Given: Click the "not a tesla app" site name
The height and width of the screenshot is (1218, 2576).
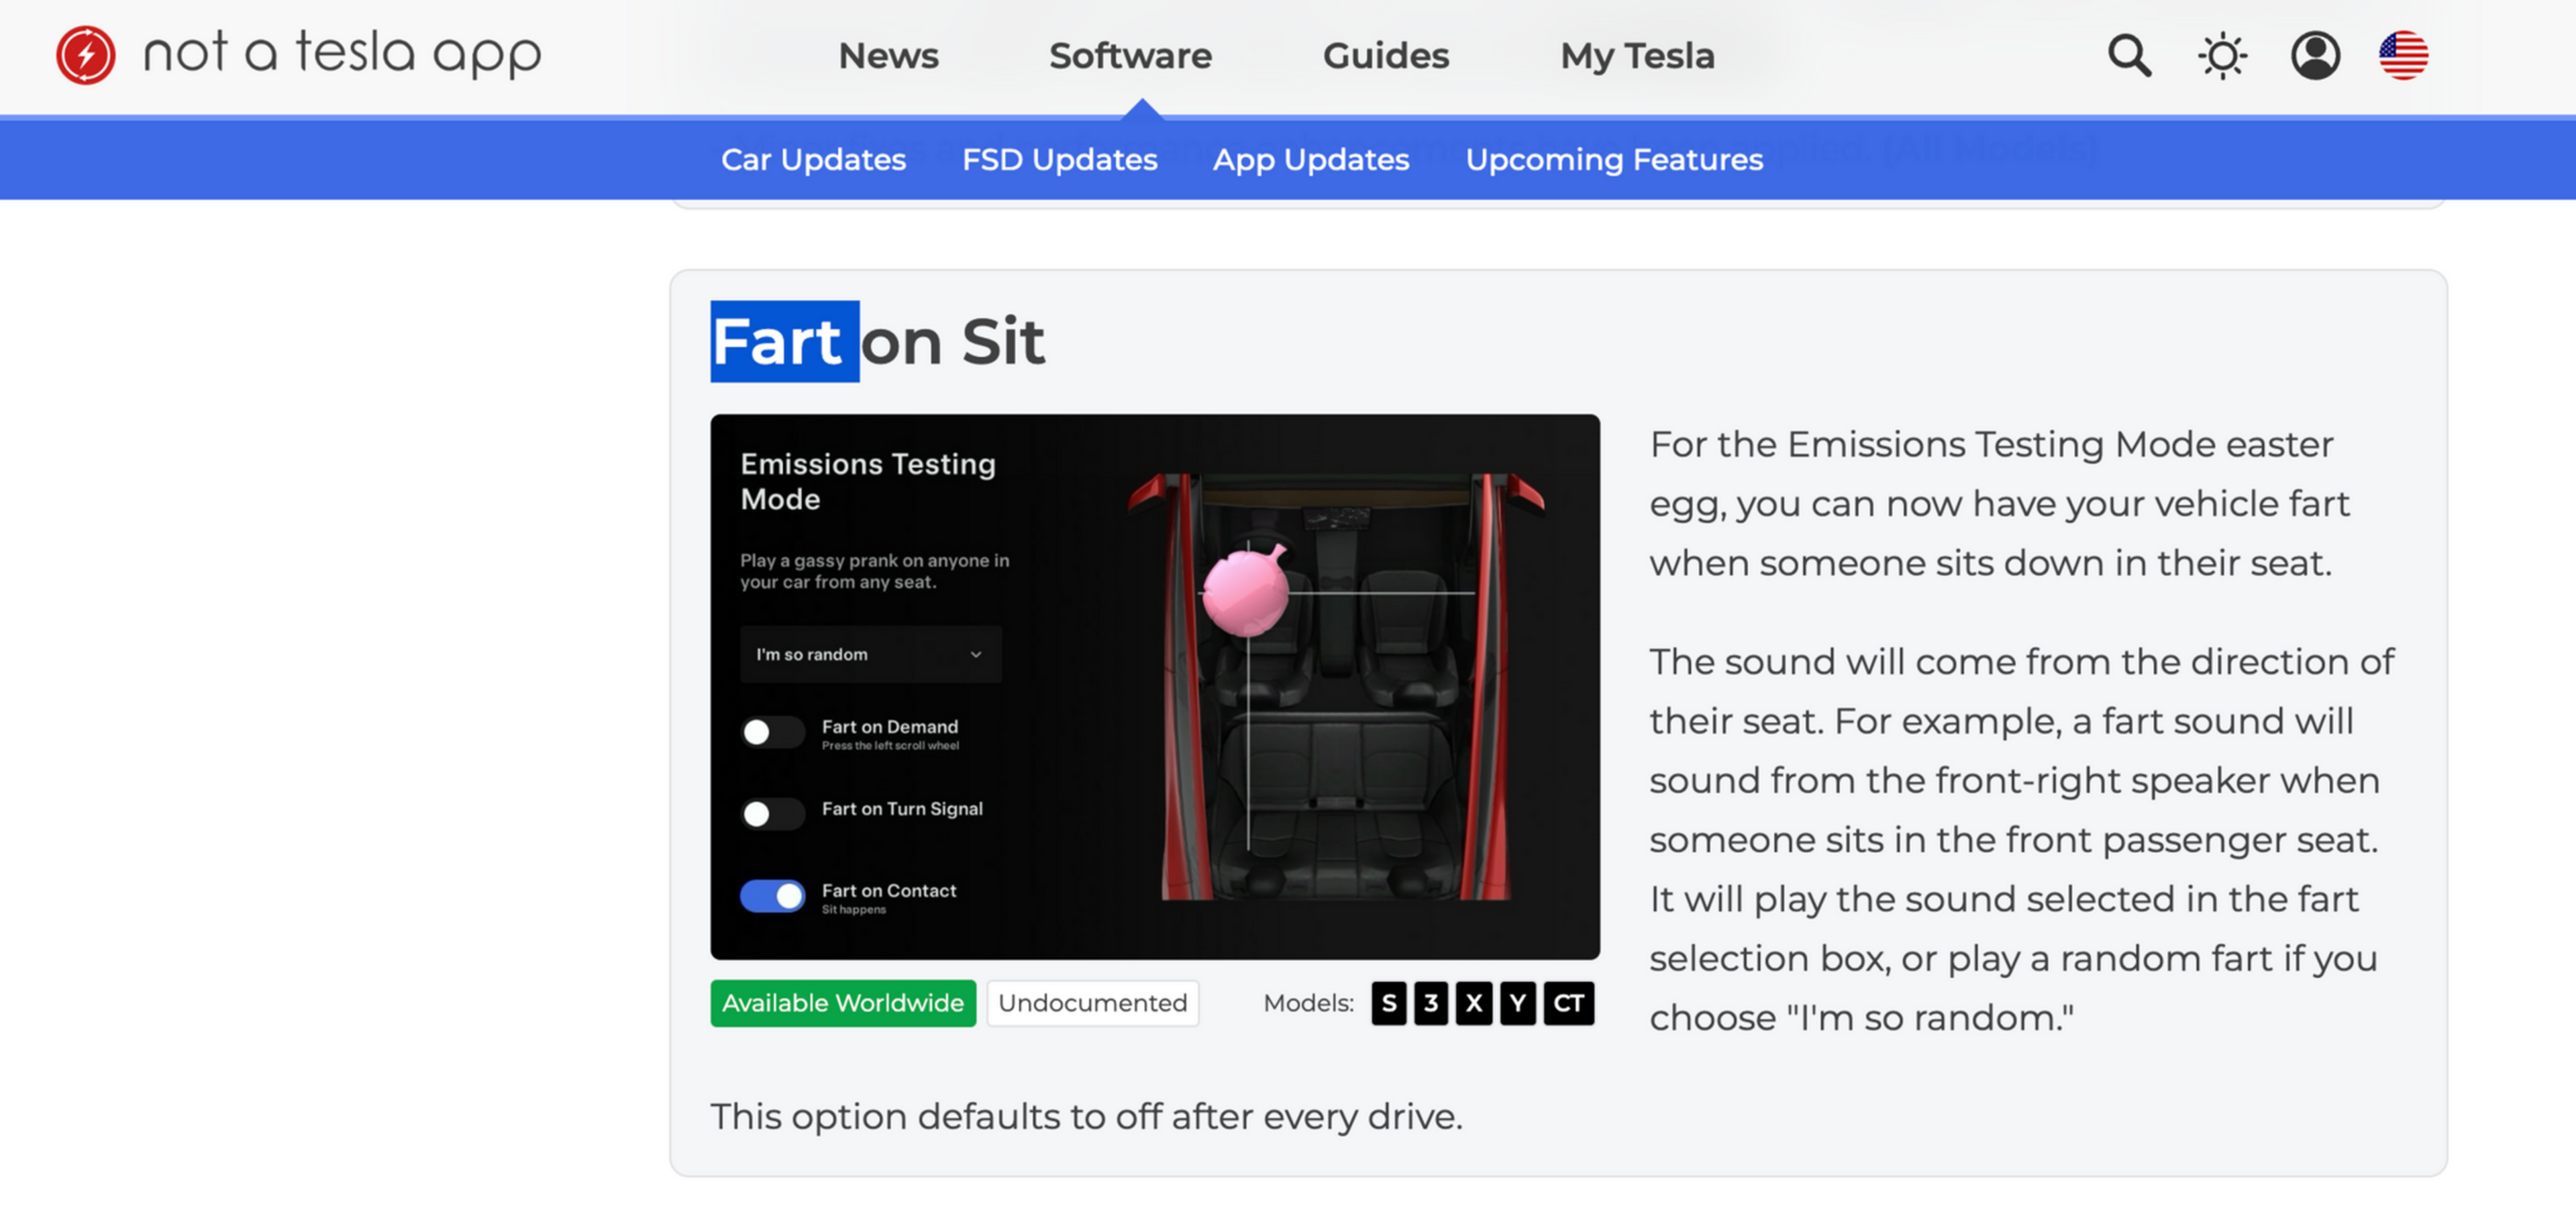Looking at the screenshot, I should pyautogui.click(x=342, y=54).
